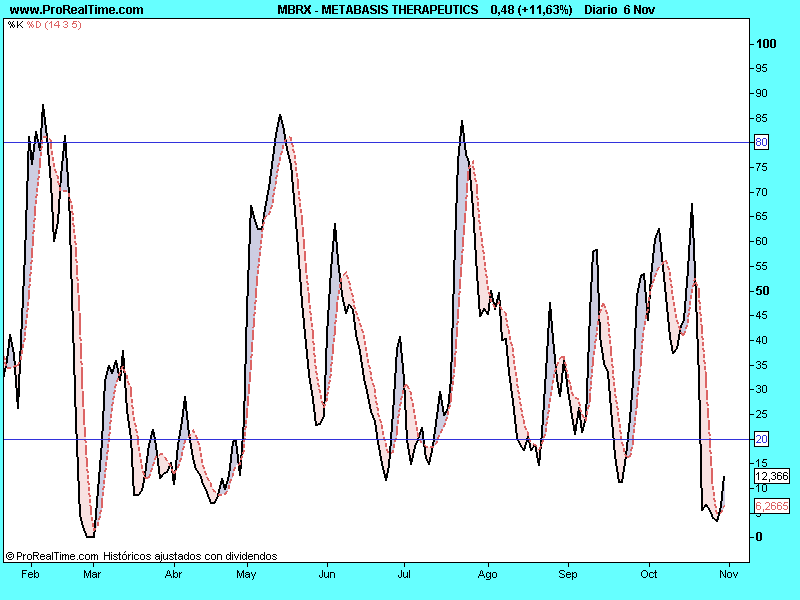Click the Históricos ajustados con dividendos note
800x600 pixels.
pos(190,556)
